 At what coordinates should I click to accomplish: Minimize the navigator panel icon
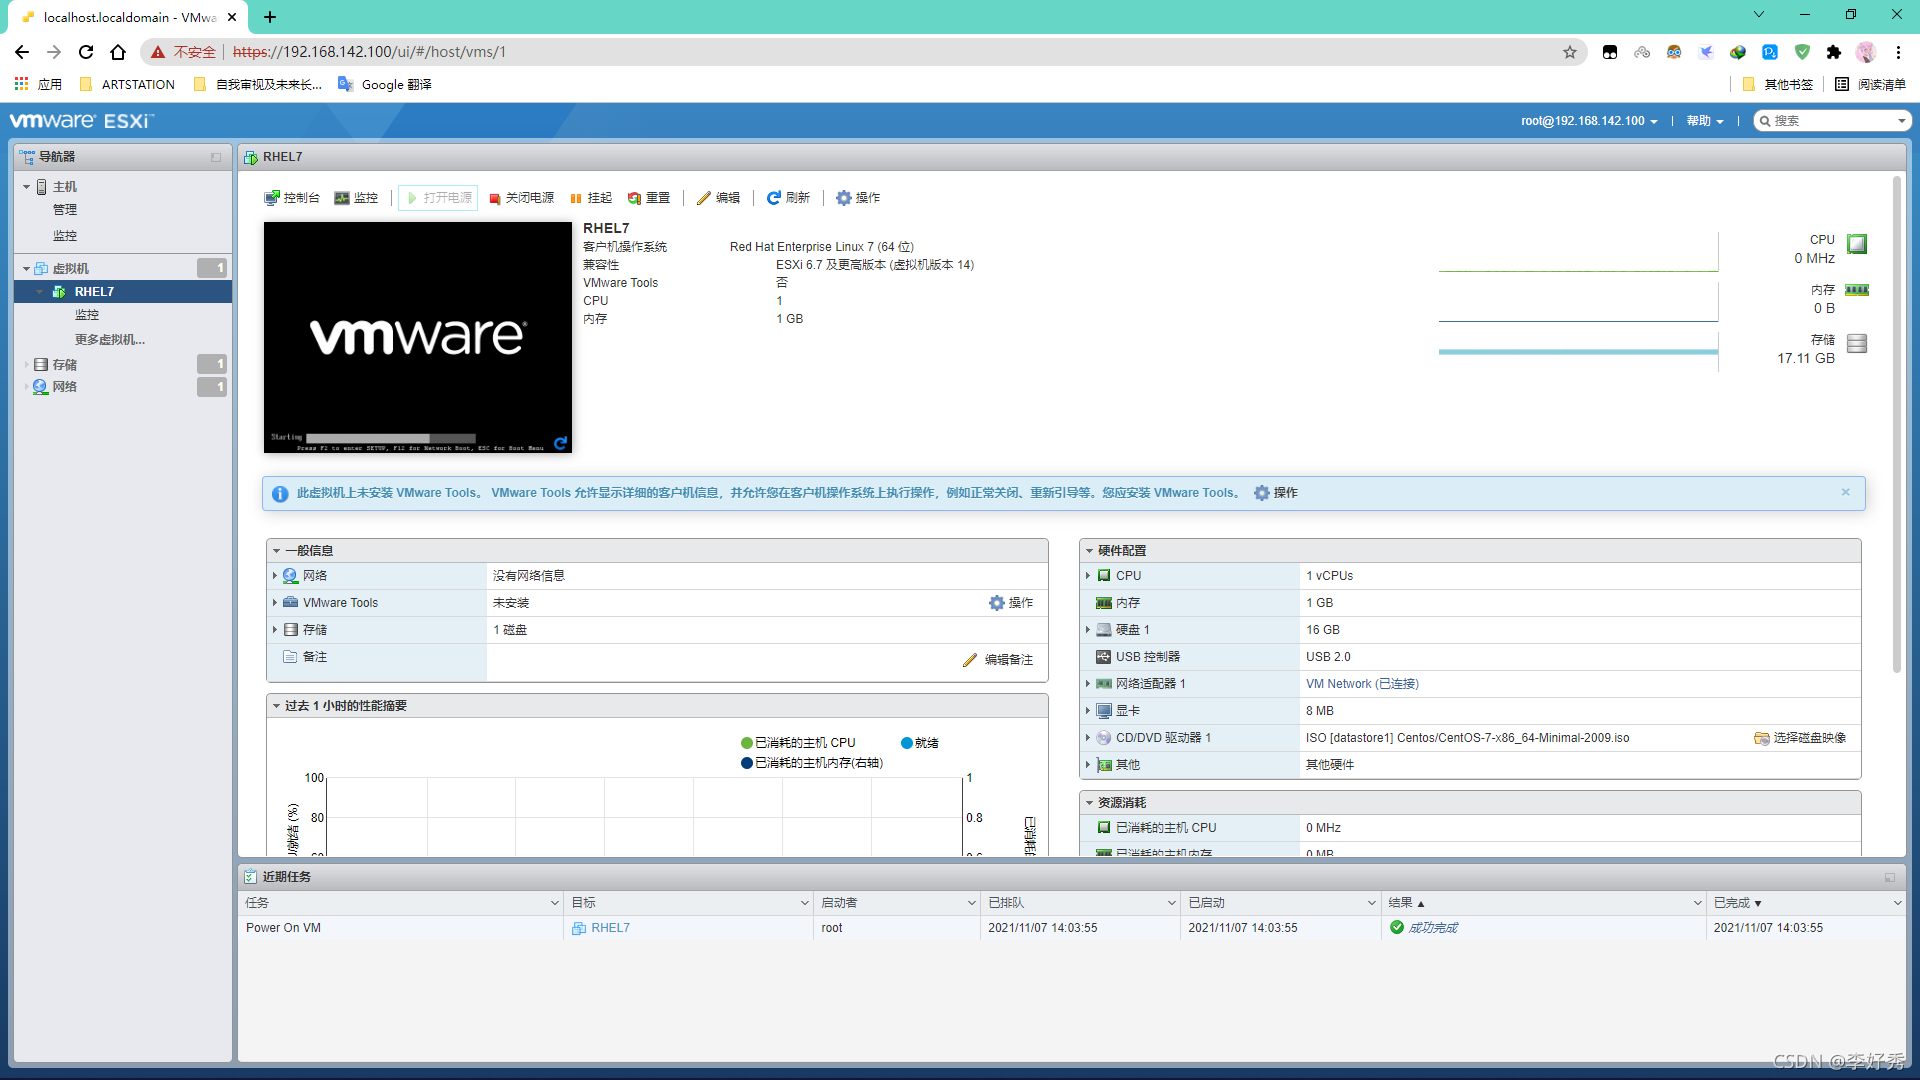pos(216,157)
